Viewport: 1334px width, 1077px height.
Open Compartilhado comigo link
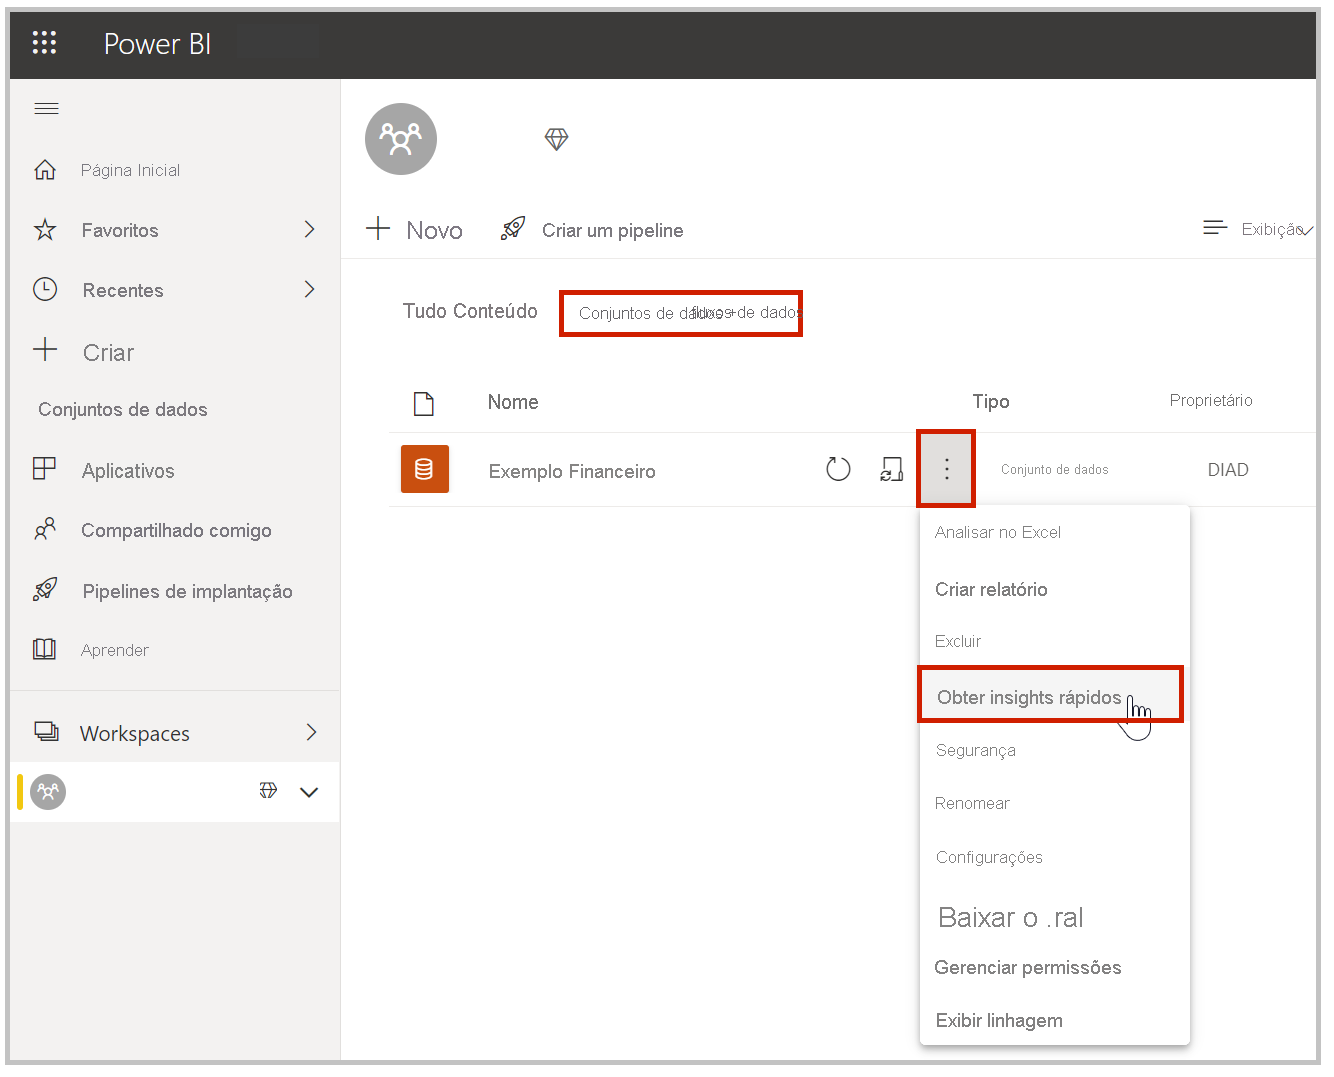pyautogui.click(x=176, y=530)
